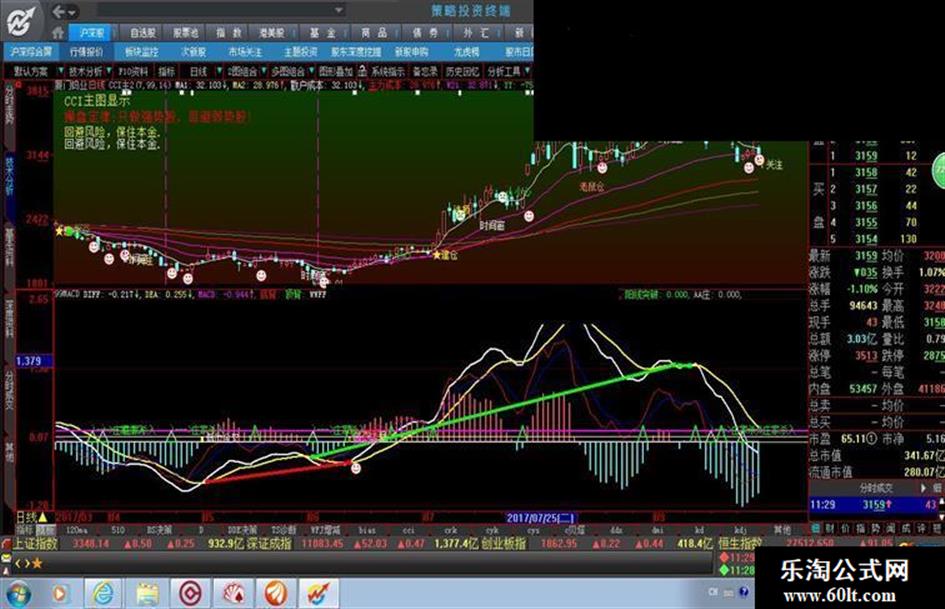Open the stock chart app taskbar icon
This screenshot has width=945, height=609.
pyautogui.click(x=319, y=594)
